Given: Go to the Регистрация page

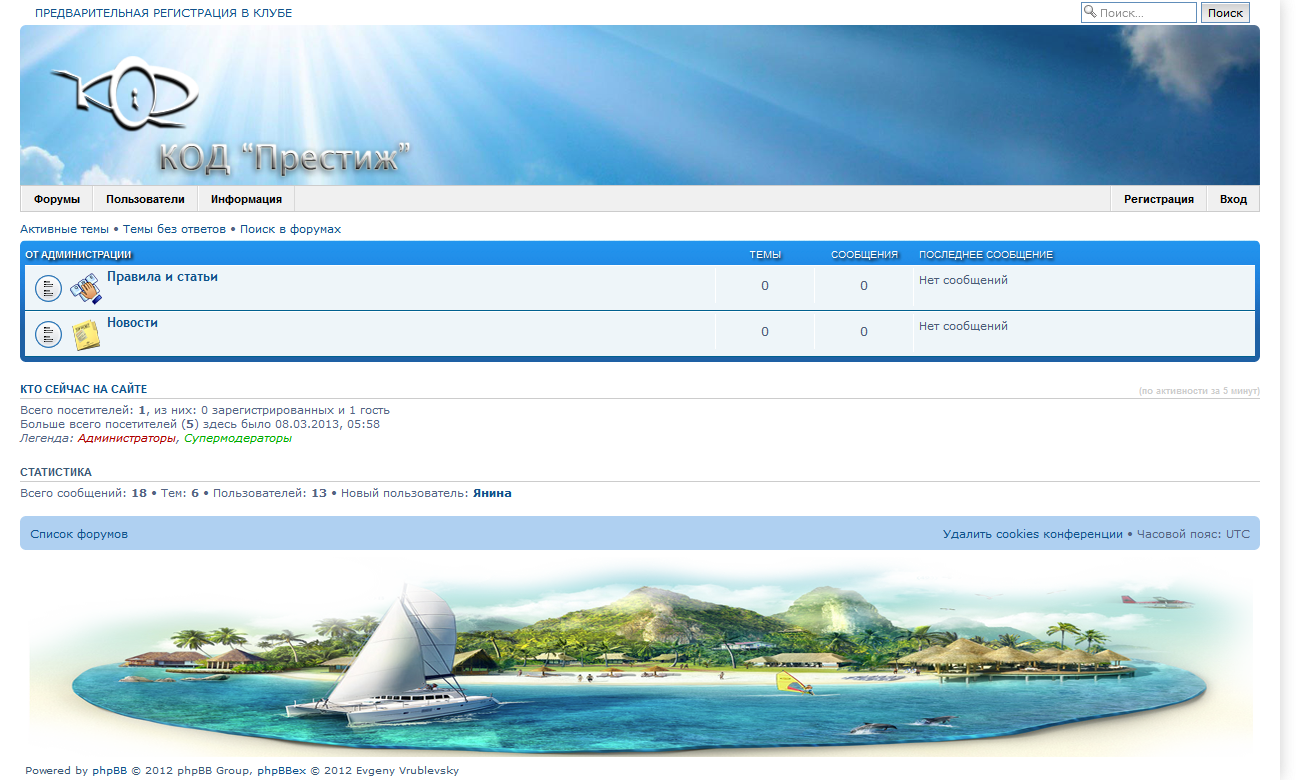Looking at the screenshot, I should click(1158, 199).
